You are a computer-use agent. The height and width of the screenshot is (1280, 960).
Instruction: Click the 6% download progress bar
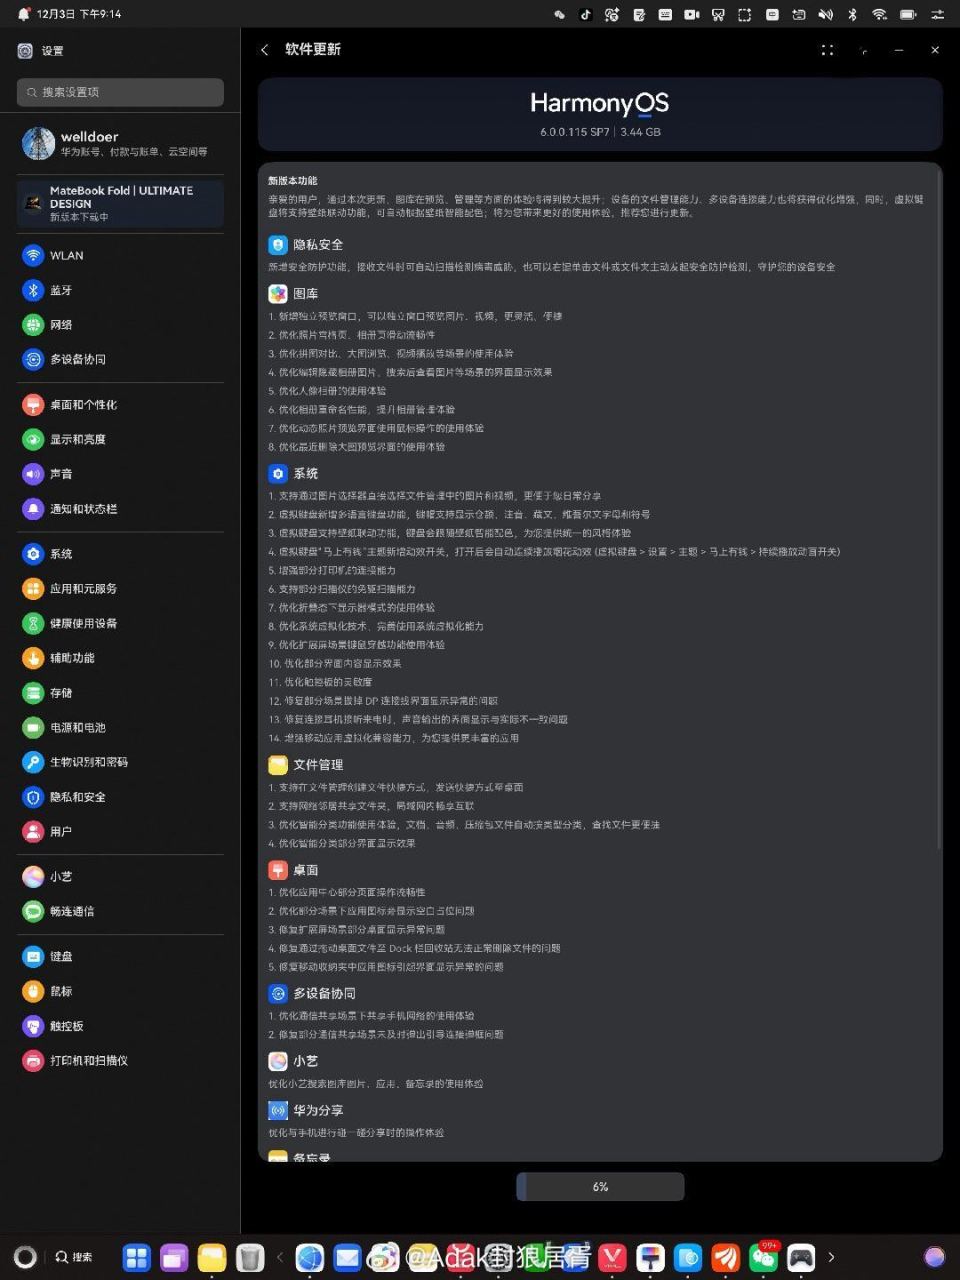pos(600,1187)
